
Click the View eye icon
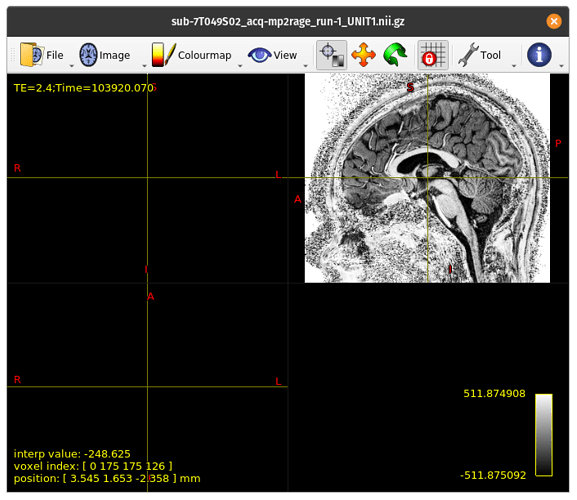259,55
